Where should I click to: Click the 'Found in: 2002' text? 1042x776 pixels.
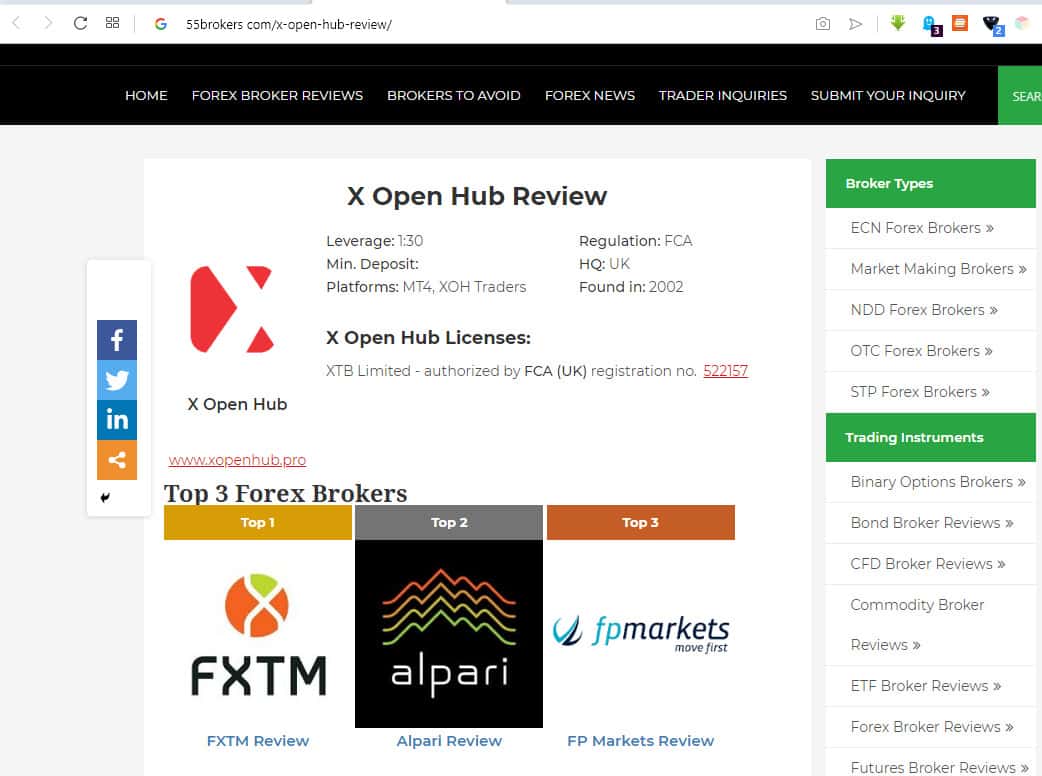click(x=631, y=287)
